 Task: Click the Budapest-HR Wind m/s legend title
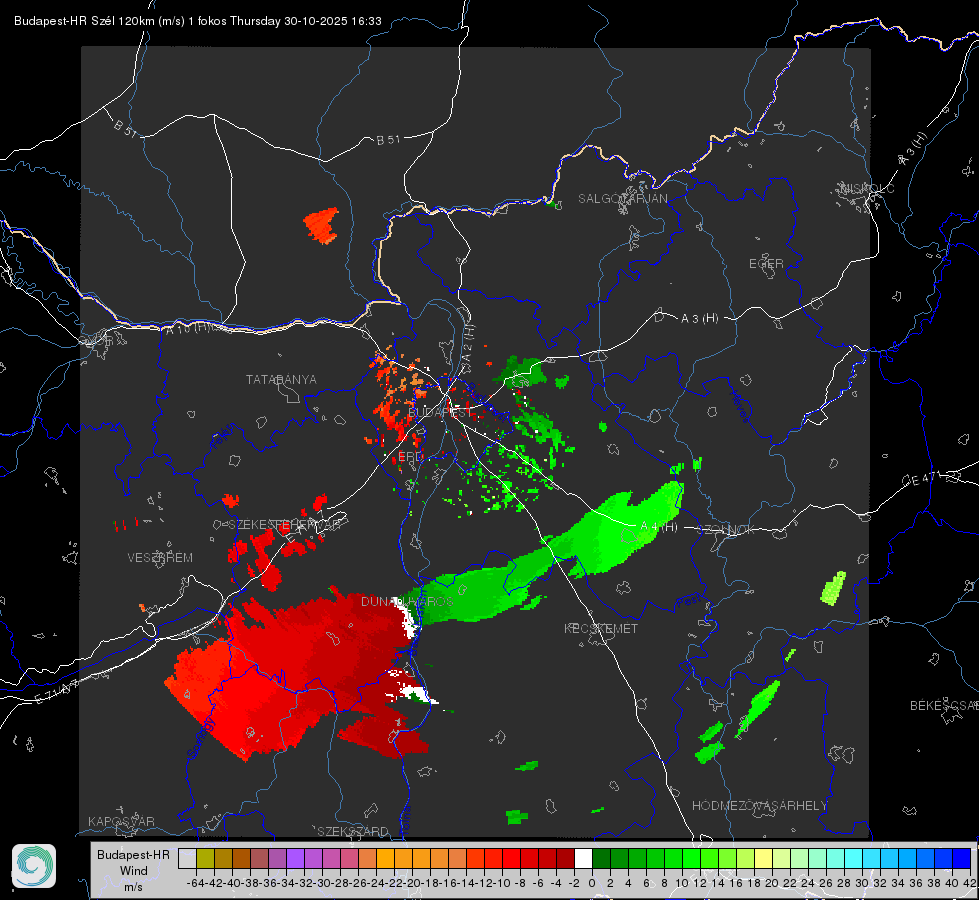click(133, 871)
